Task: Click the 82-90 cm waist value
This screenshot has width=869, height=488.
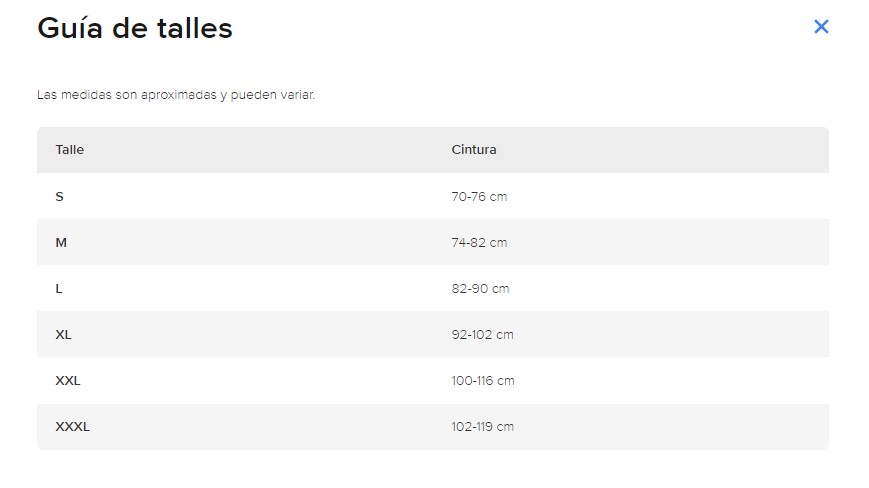Action: (x=480, y=289)
